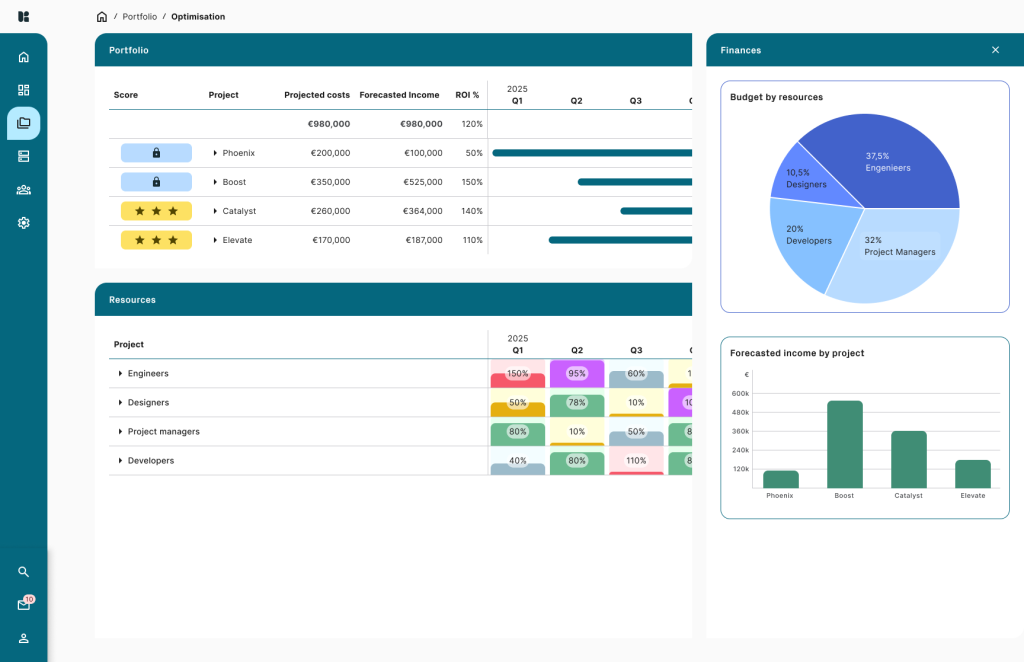
Task: Click Portfolio in the breadcrumb
Action: coord(139,17)
